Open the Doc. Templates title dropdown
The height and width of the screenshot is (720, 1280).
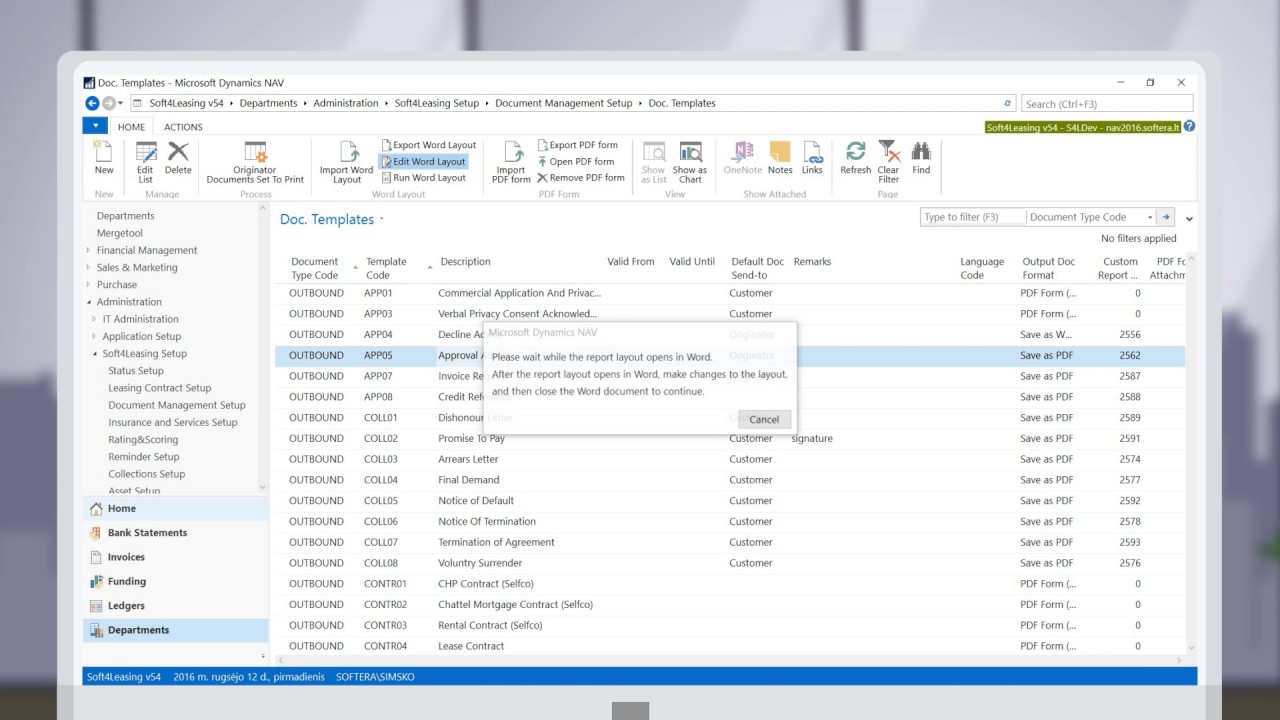[x=382, y=220]
